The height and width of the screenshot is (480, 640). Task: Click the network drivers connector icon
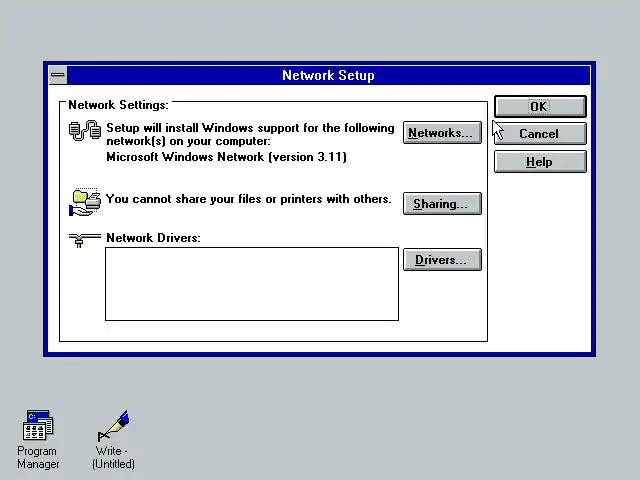(x=84, y=240)
